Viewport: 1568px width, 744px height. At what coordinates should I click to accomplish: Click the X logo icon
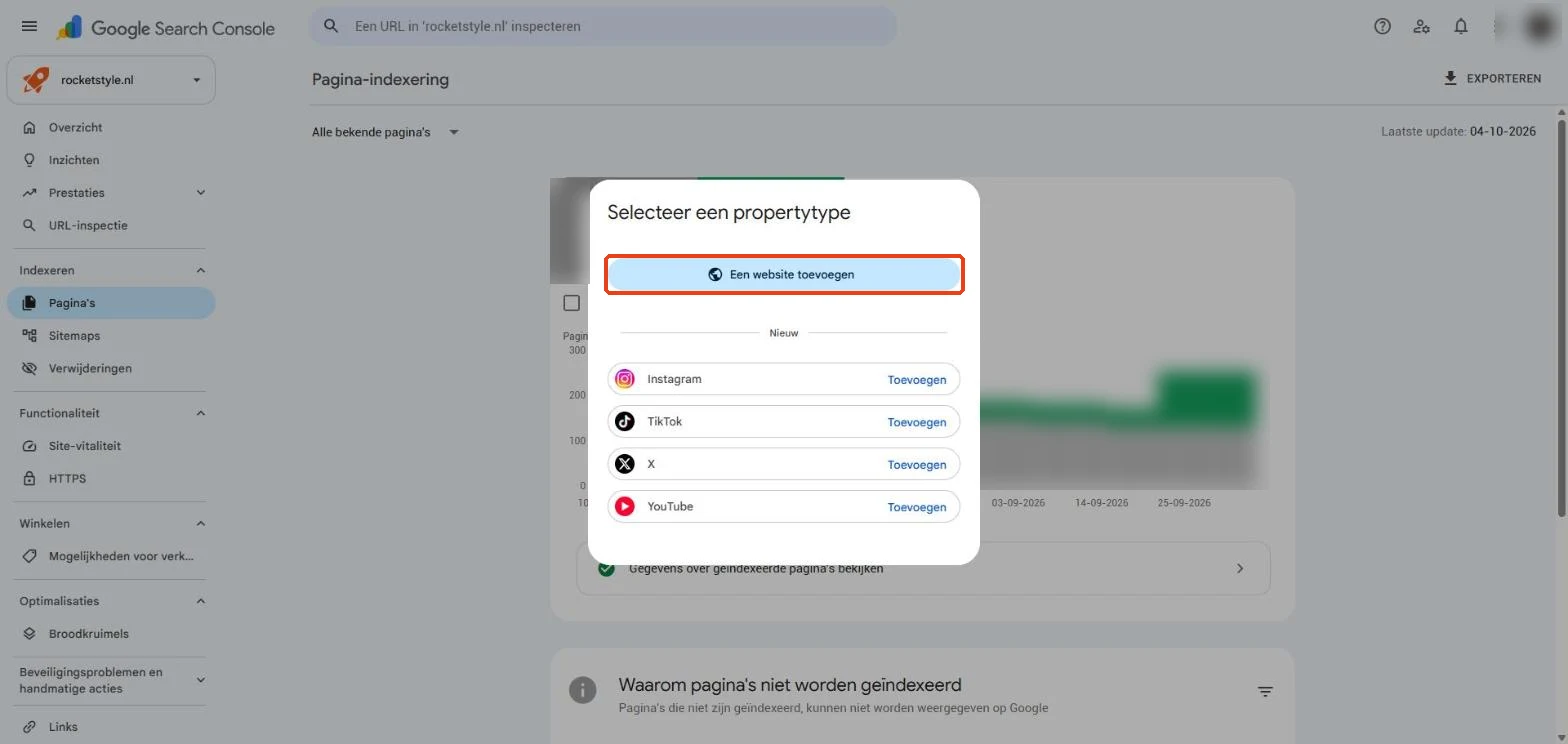coord(625,464)
